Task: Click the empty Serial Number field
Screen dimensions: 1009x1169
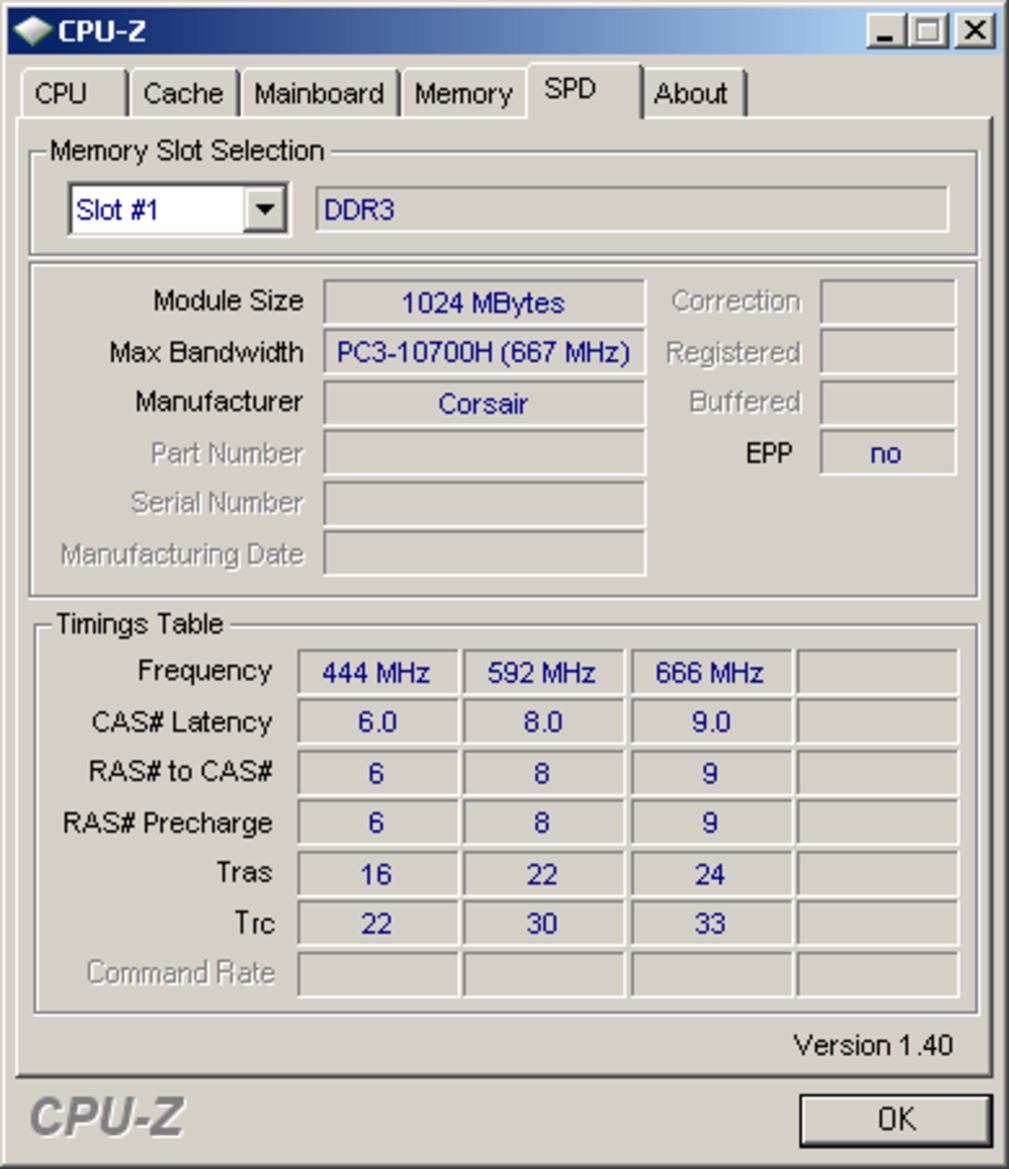Action: click(483, 503)
